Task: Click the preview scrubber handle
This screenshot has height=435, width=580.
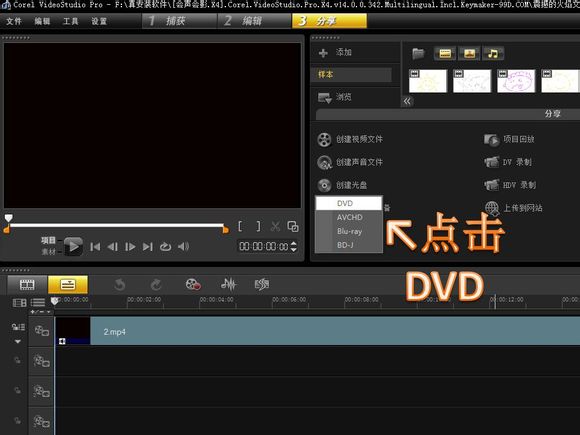Action: (x=8, y=218)
